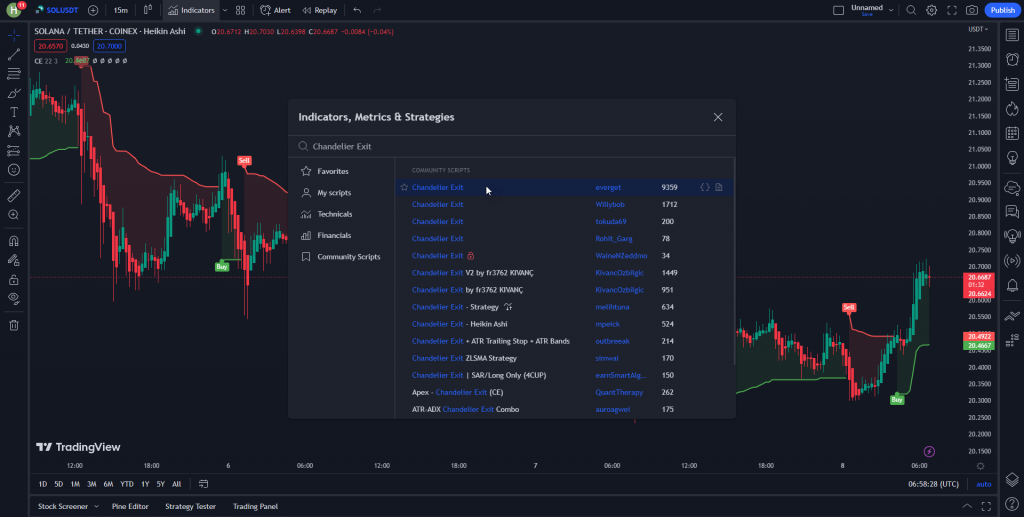
Task: Collapse the bottom panel chevron
Action: click(967, 507)
